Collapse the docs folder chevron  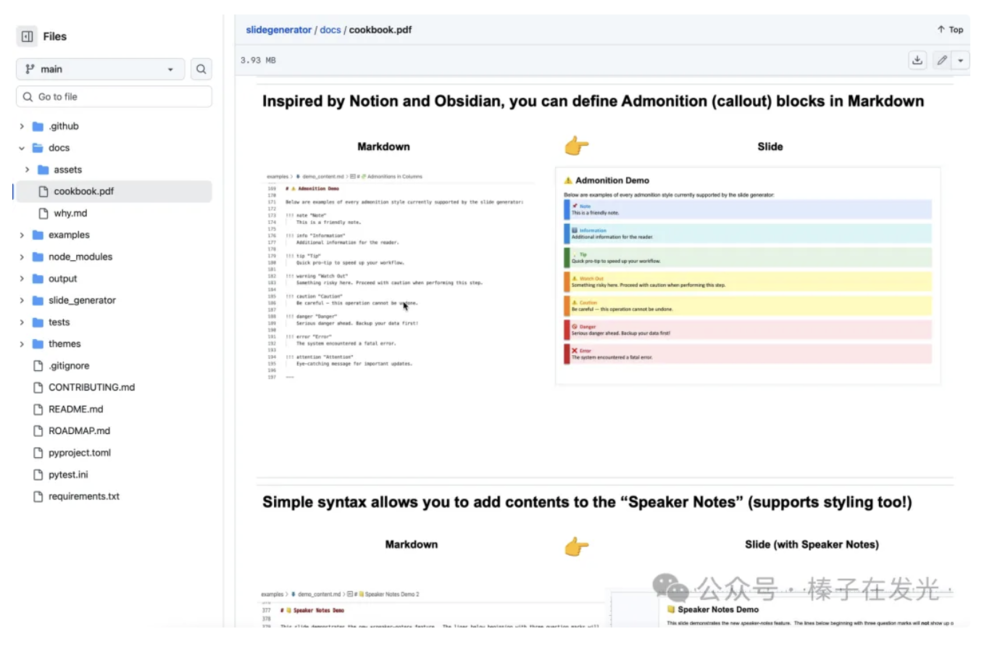[22, 148]
